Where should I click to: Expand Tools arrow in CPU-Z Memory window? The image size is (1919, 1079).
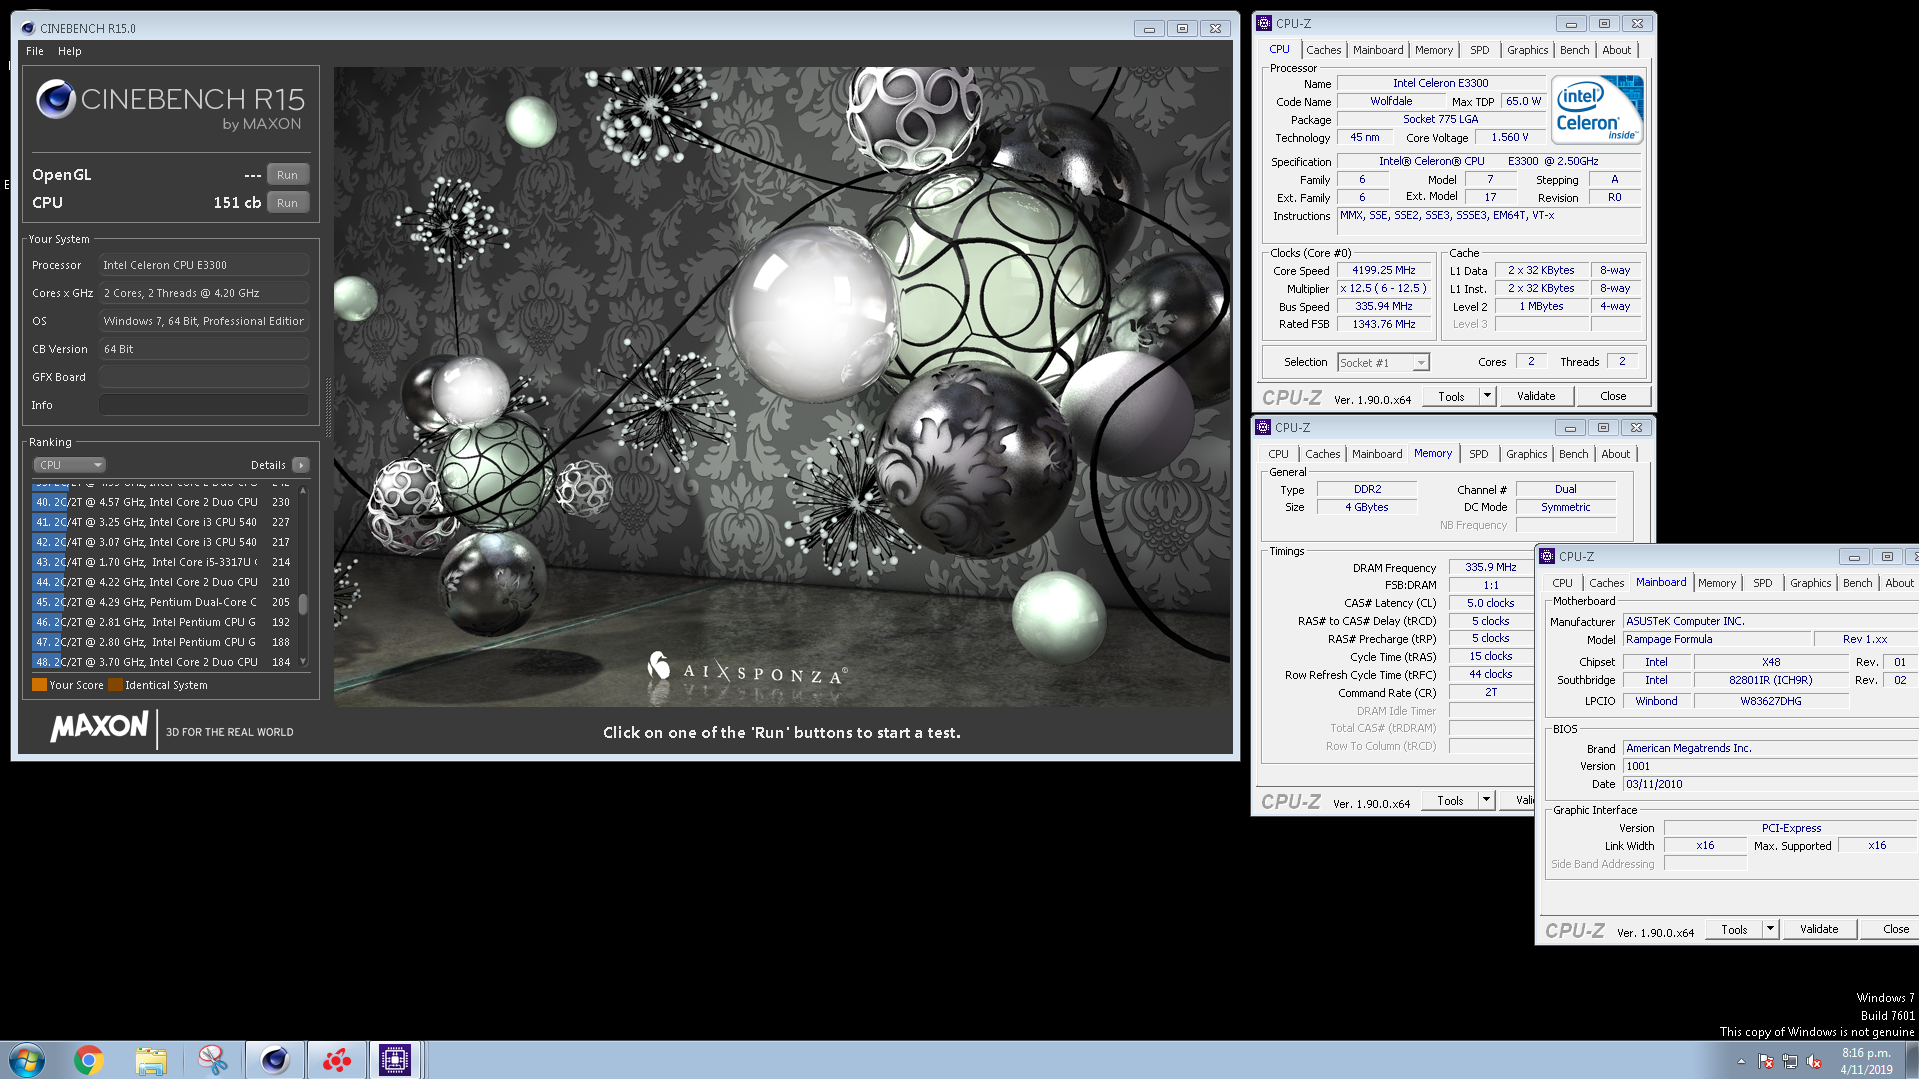click(1486, 800)
